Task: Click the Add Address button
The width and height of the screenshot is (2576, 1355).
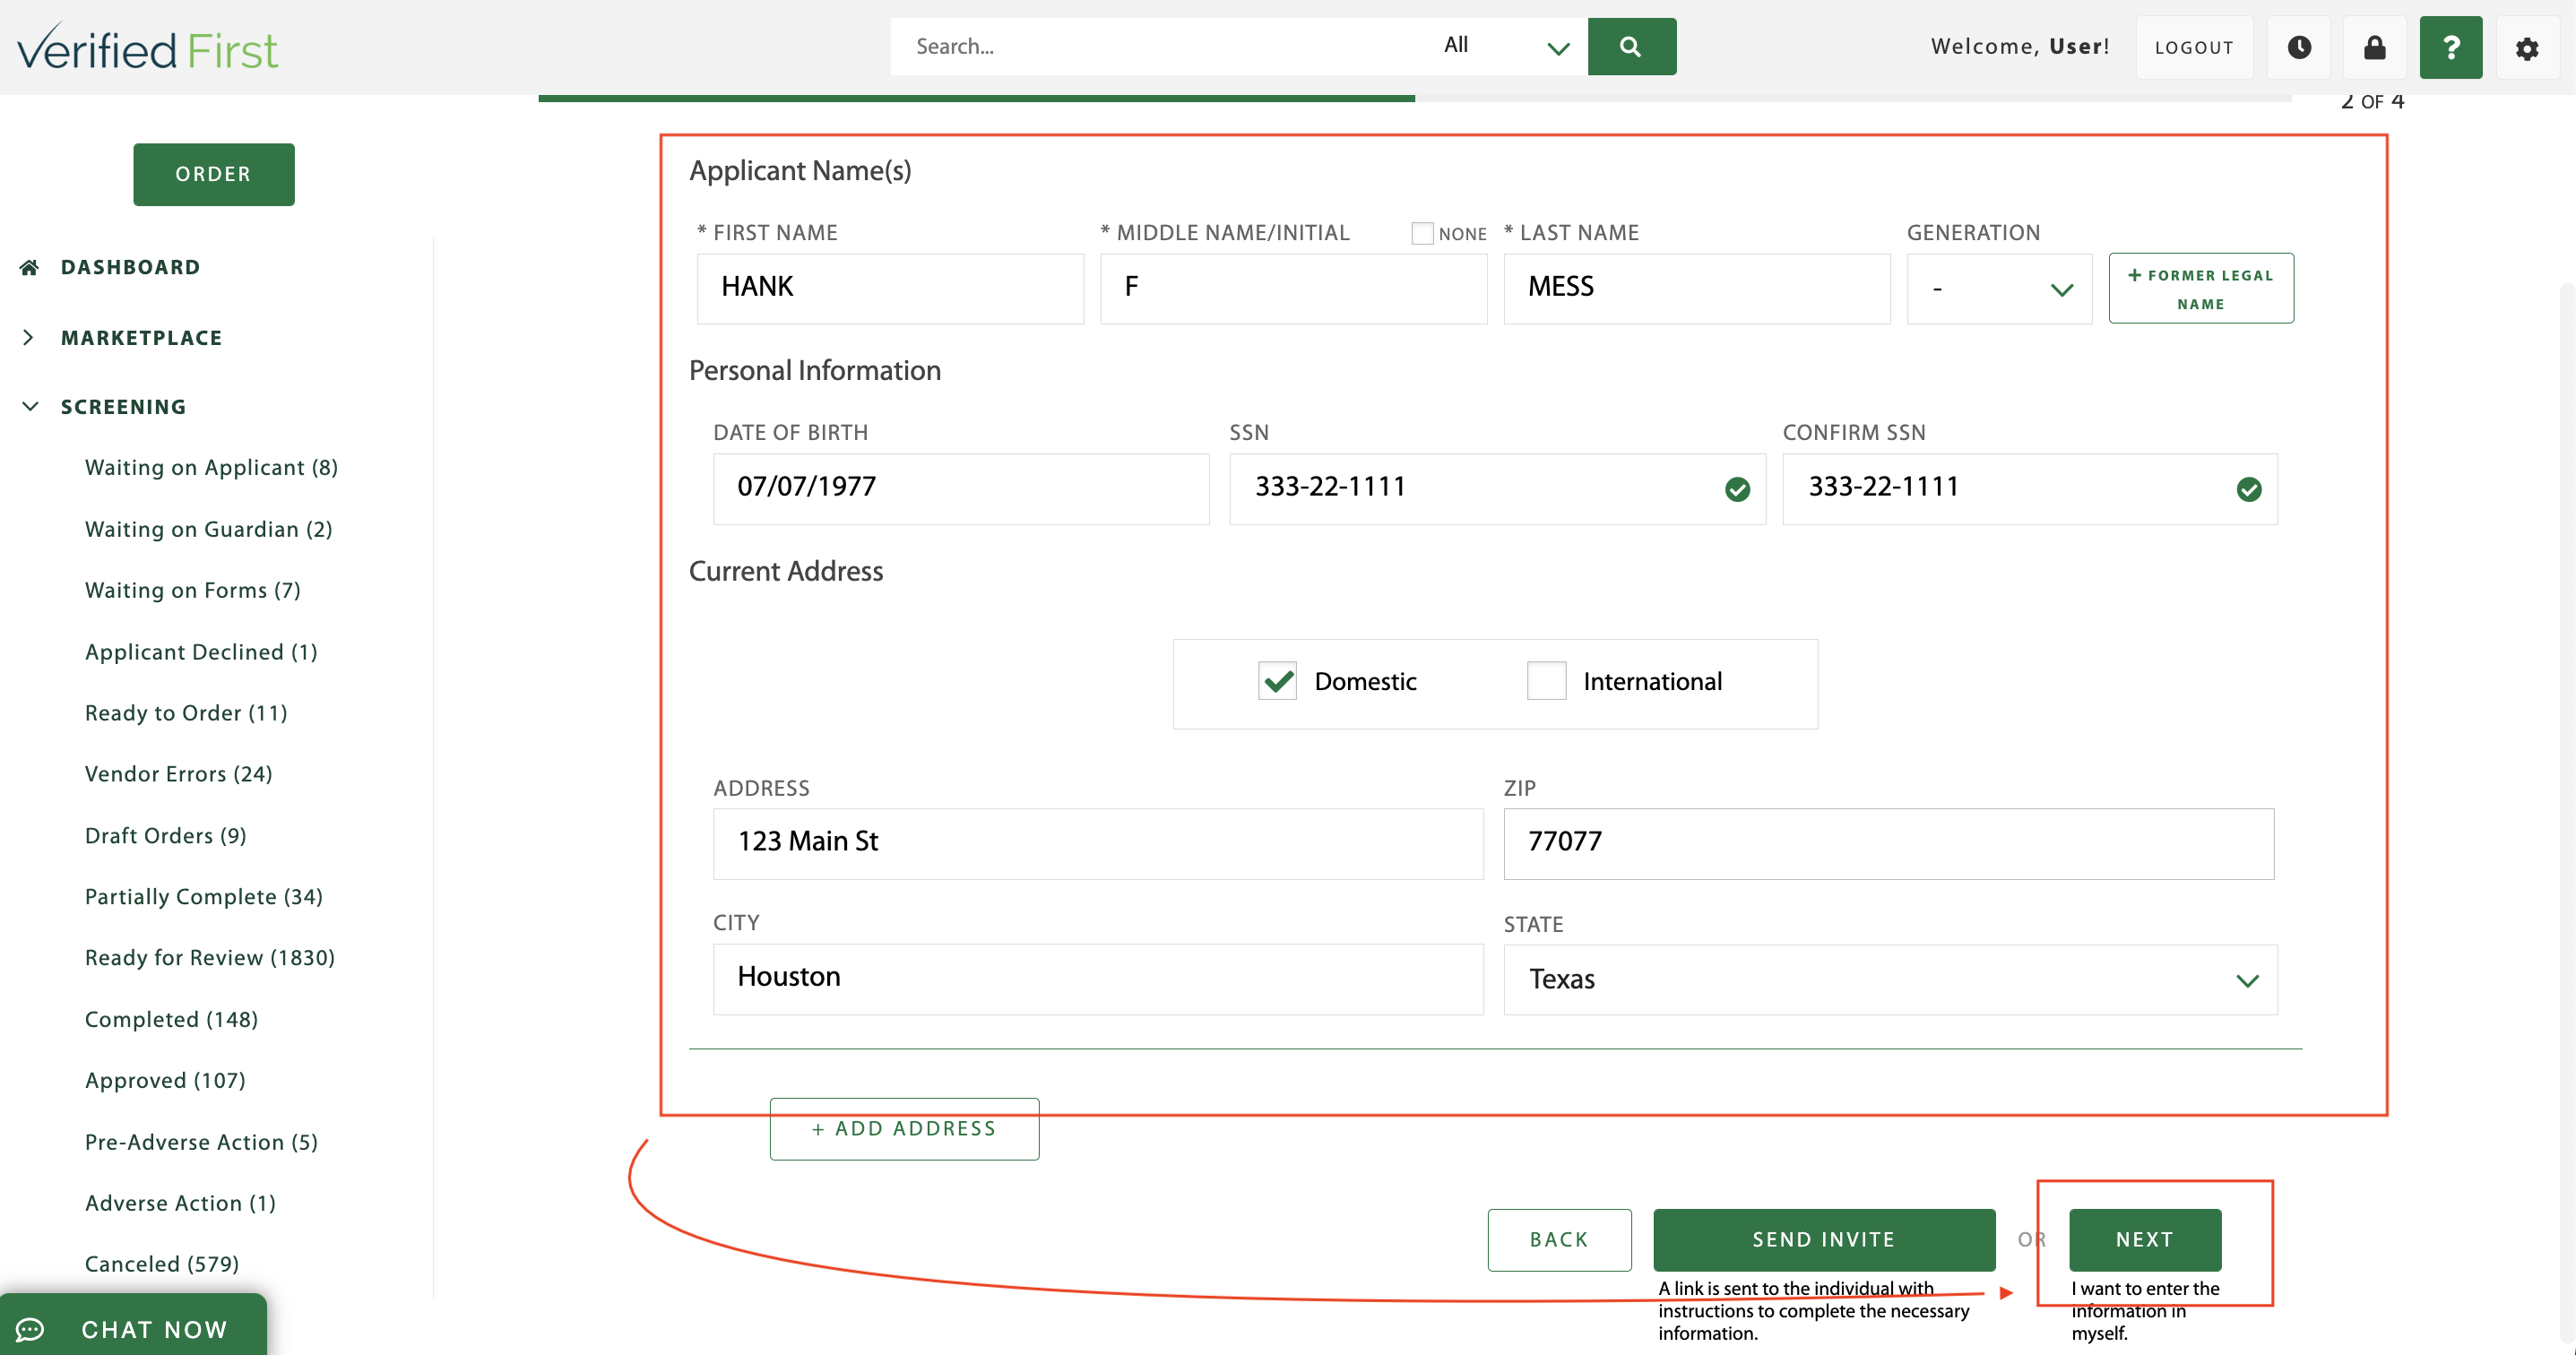Action: click(904, 1129)
